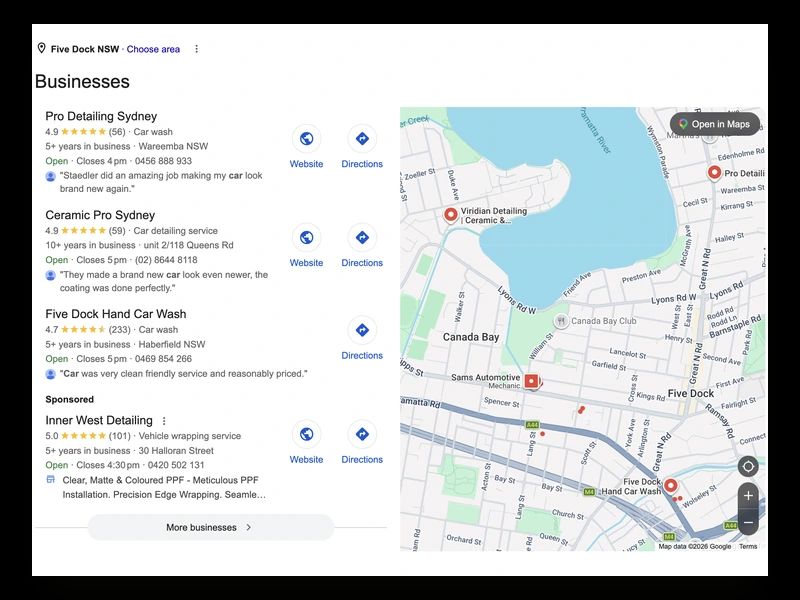Click 'Vehicle wrapping service' category text
800x600 pixels.
click(x=190, y=436)
